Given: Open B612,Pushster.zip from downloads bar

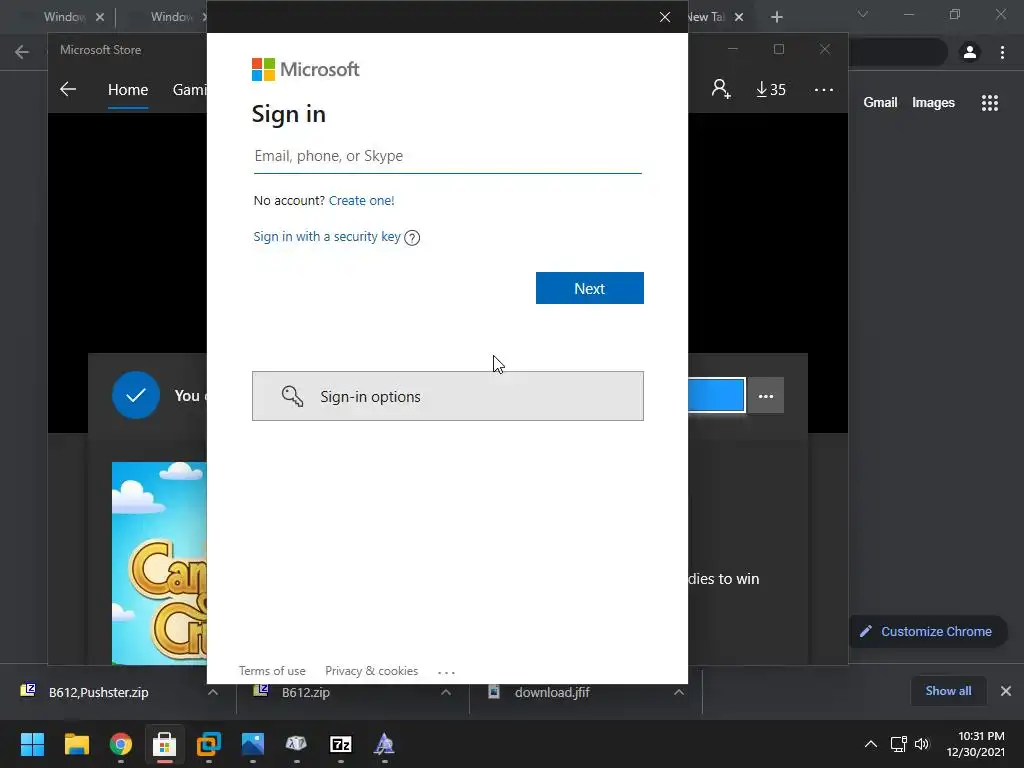Looking at the screenshot, I should (98, 692).
